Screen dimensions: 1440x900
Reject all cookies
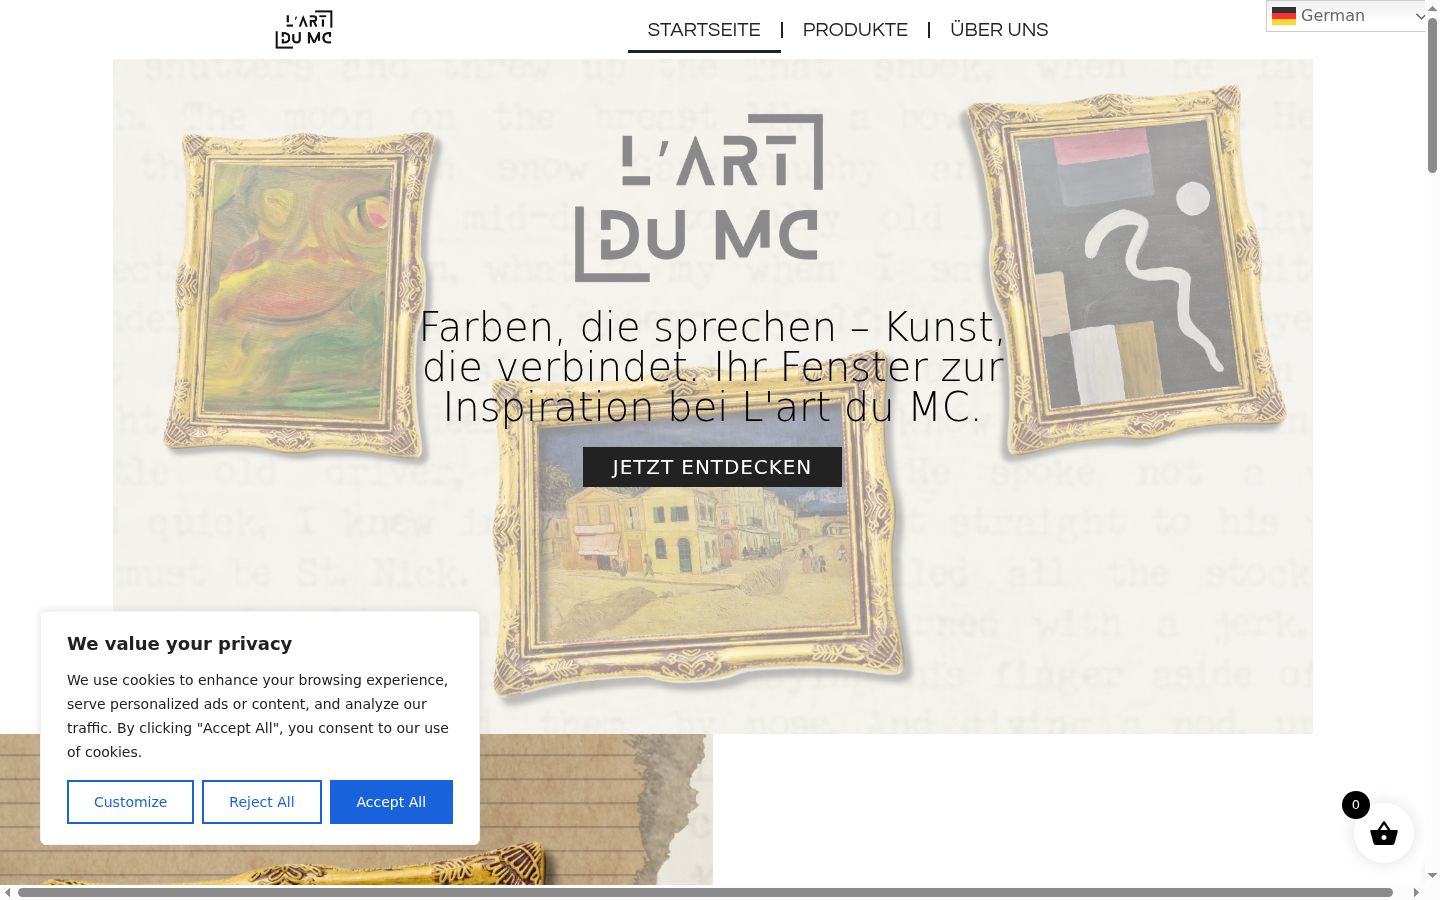point(262,802)
